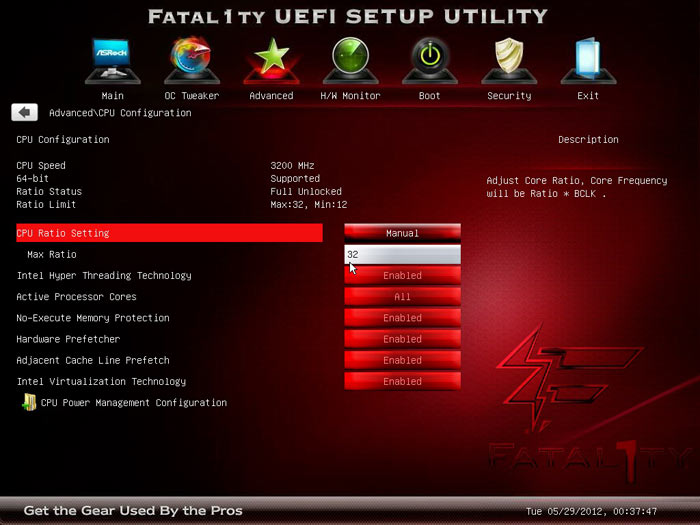This screenshot has height=525, width=700.
Task: Toggle Intel Hyper Threading Technology Enabled value
Action: (402, 275)
